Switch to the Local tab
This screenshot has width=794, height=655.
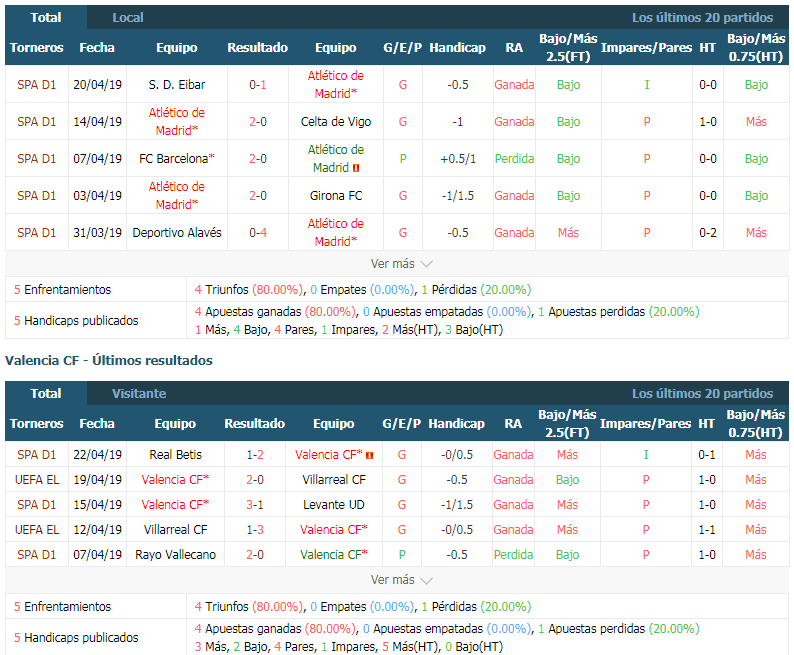coord(128,18)
